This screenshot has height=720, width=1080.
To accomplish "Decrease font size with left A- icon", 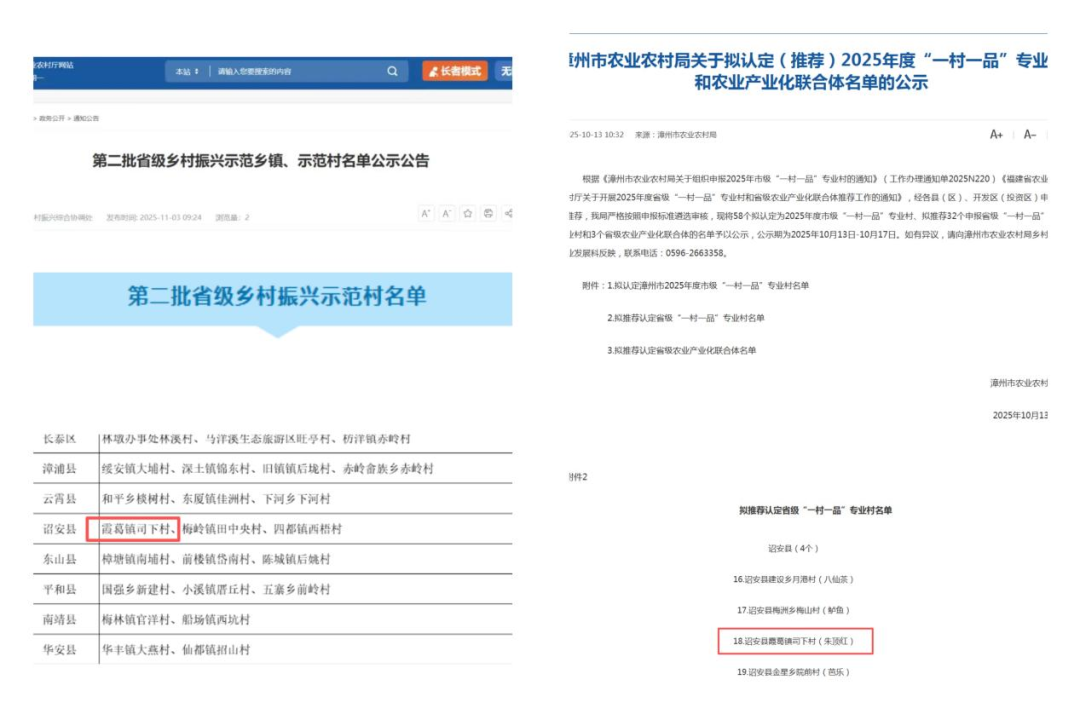I will (447, 214).
